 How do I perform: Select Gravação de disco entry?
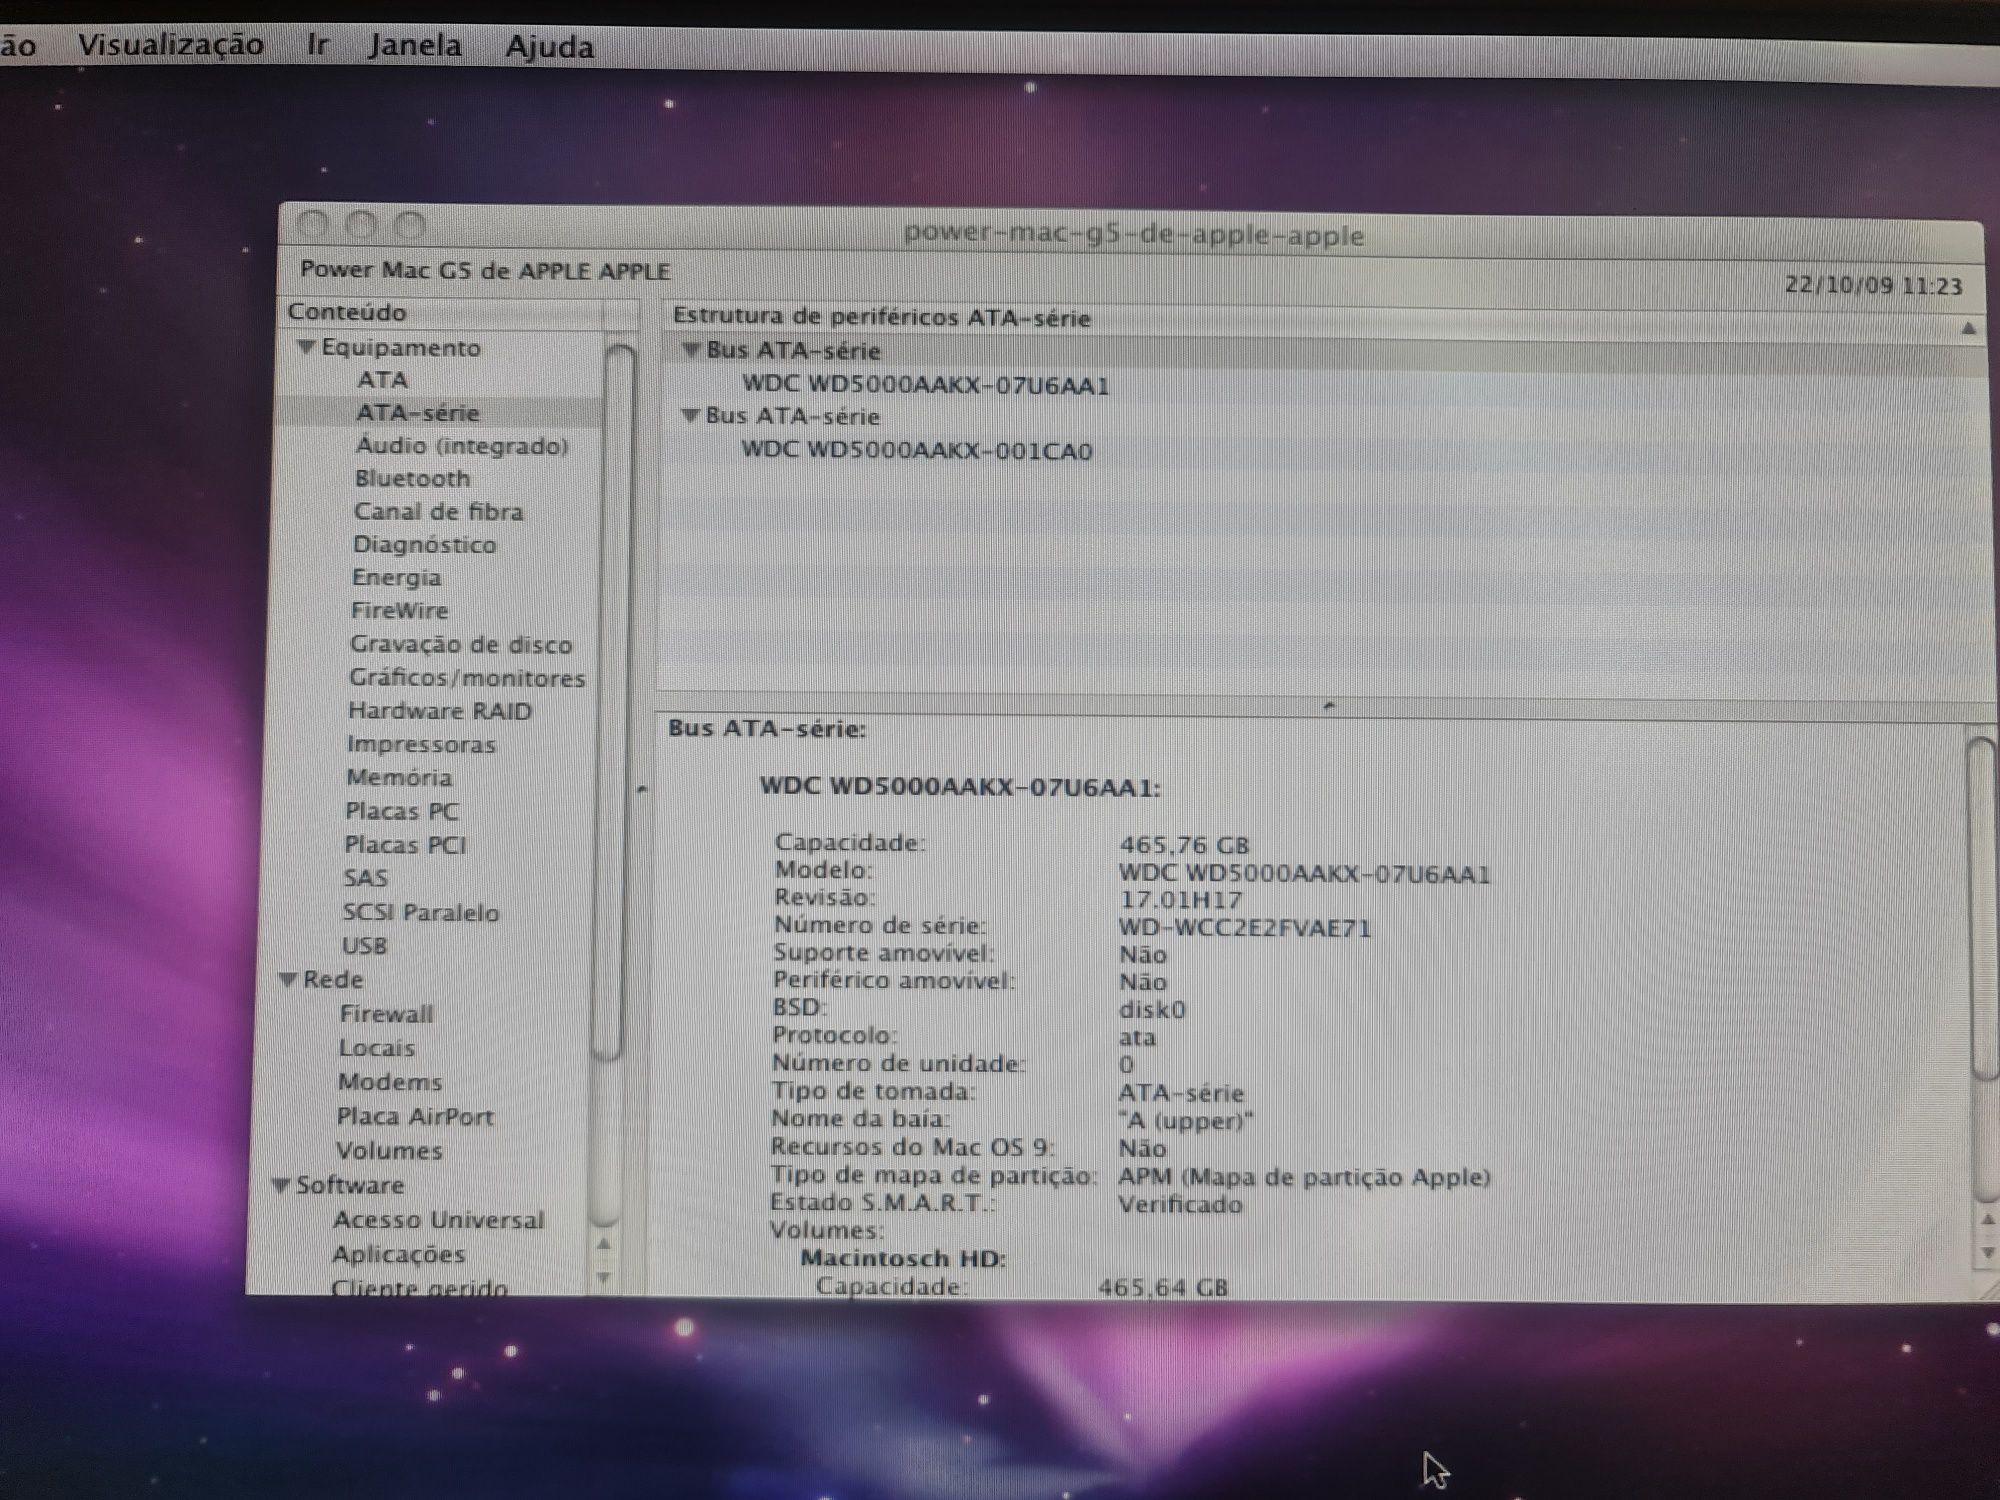pyautogui.click(x=461, y=645)
